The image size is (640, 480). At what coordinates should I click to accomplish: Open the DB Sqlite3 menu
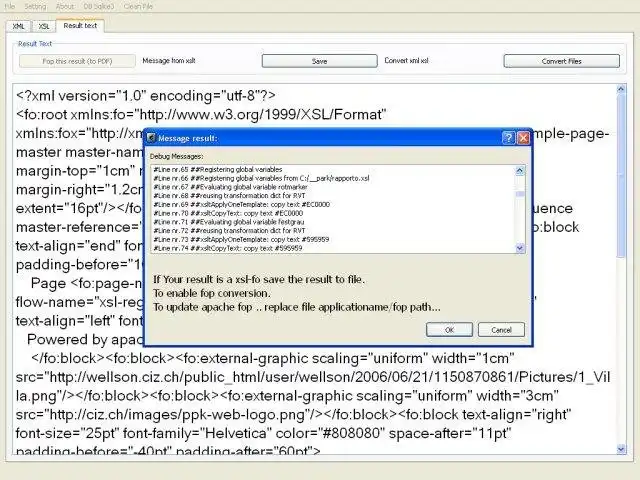(x=99, y=6)
